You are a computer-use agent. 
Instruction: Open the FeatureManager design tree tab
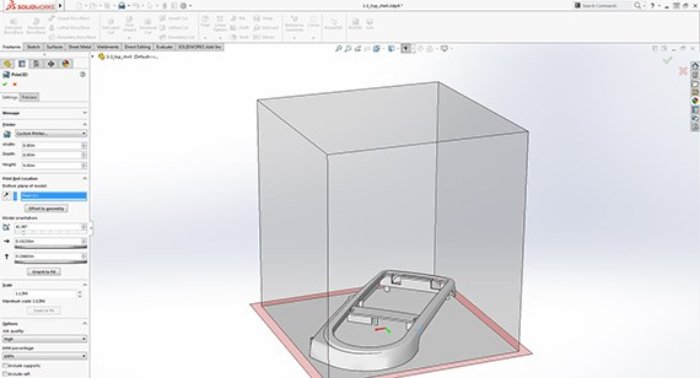(x=7, y=64)
